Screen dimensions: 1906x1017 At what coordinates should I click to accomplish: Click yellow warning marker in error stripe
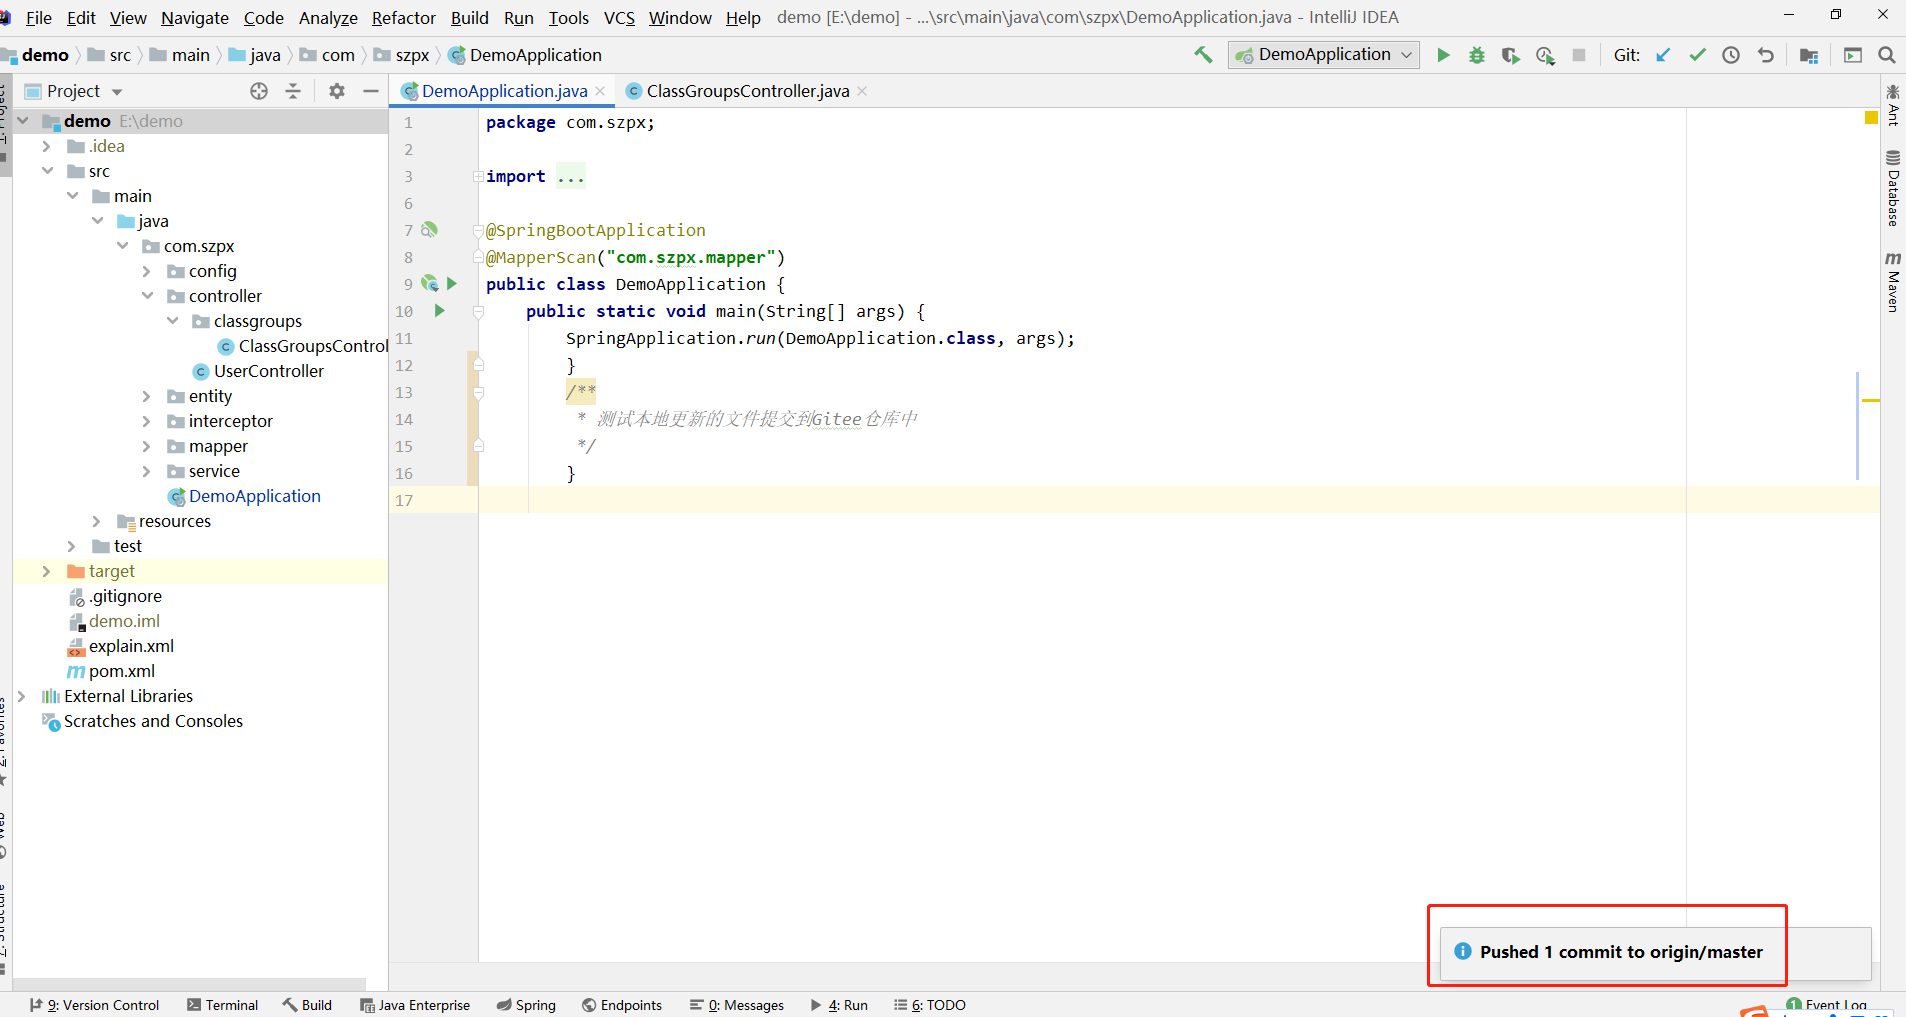click(x=1871, y=400)
